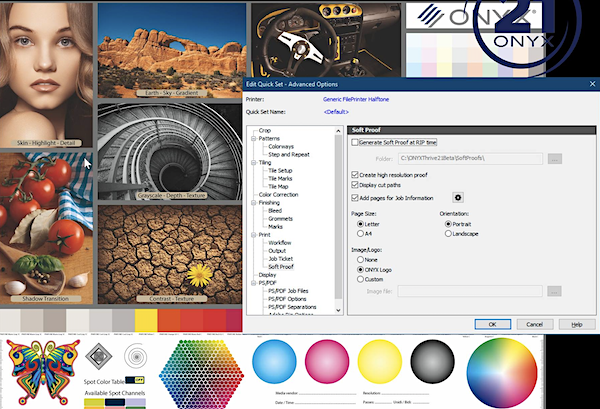The height and width of the screenshot is (409, 600).
Task: Click the butterfly graphic in test image
Action: (42, 372)
